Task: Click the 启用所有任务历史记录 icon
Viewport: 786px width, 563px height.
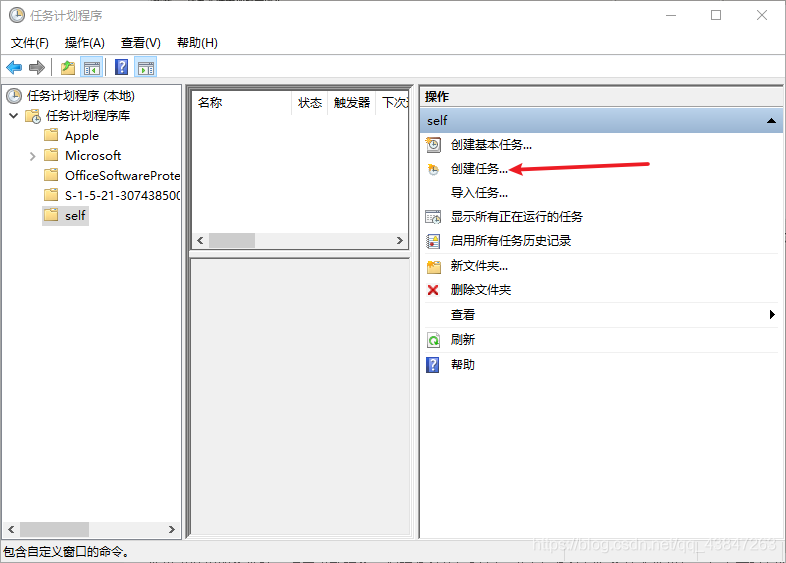Action: click(x=433, y=241)
